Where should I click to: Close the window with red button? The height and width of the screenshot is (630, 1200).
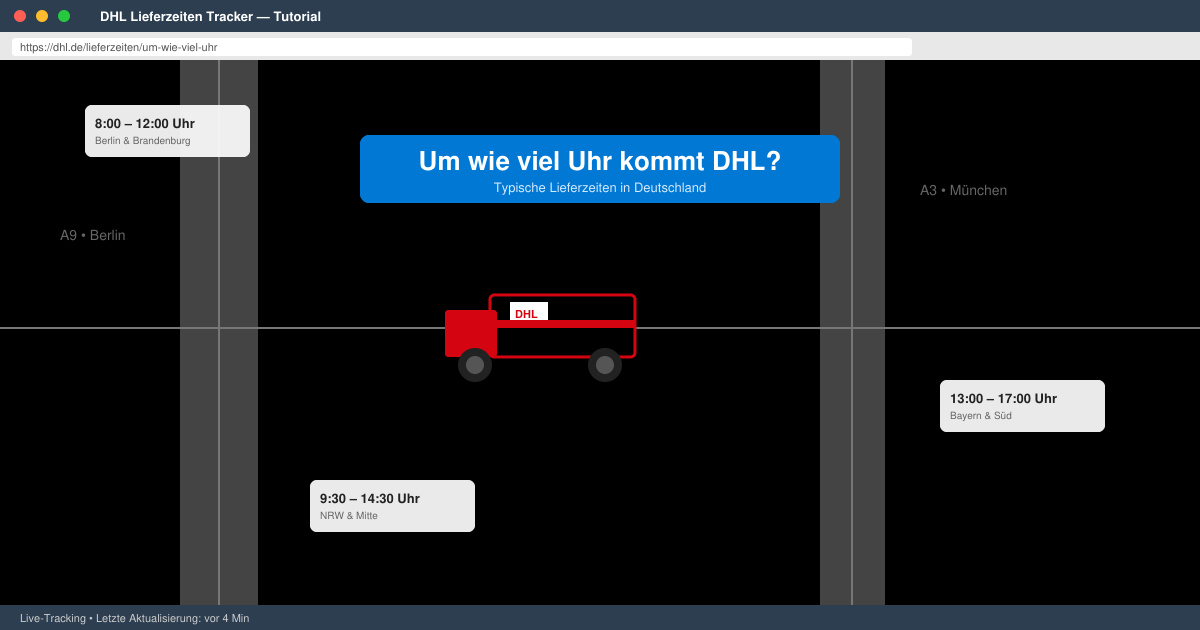tap(20, 16)
